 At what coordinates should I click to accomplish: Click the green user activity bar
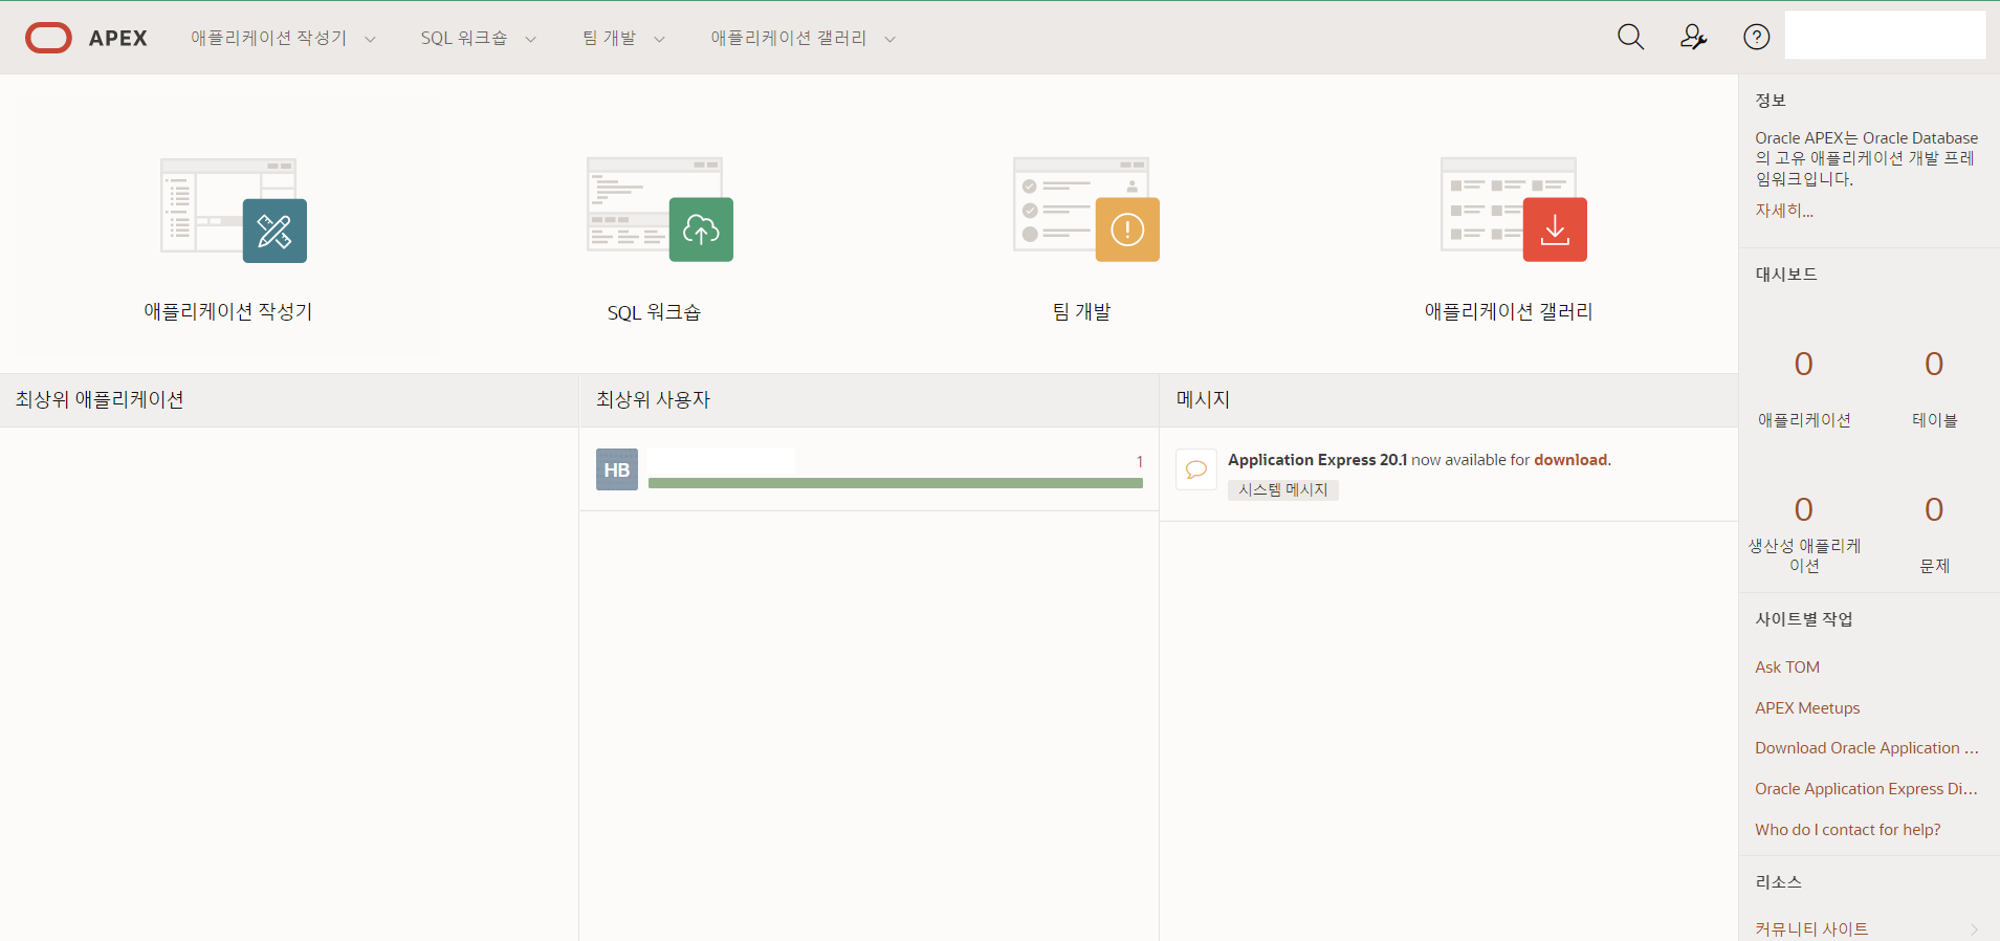(x=895, y=483)
